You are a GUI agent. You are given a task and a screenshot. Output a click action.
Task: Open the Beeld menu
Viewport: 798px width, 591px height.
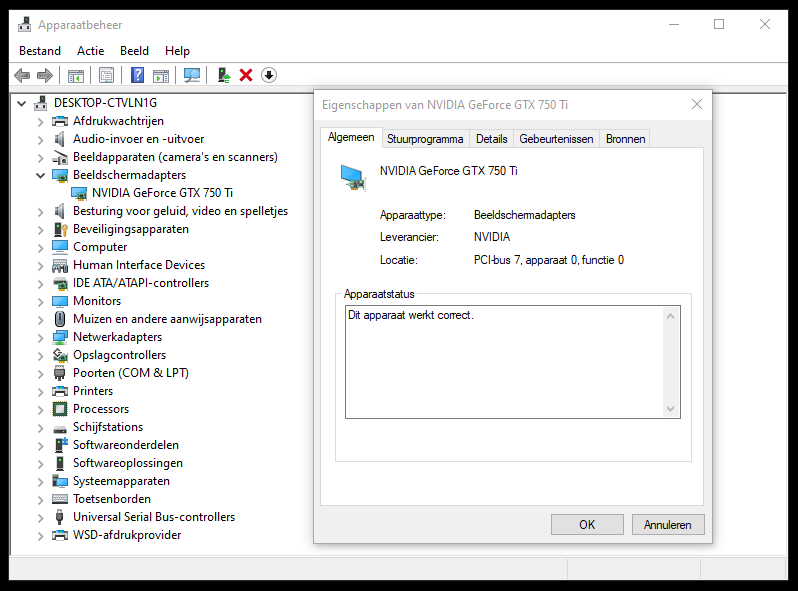tap(134, 51)
